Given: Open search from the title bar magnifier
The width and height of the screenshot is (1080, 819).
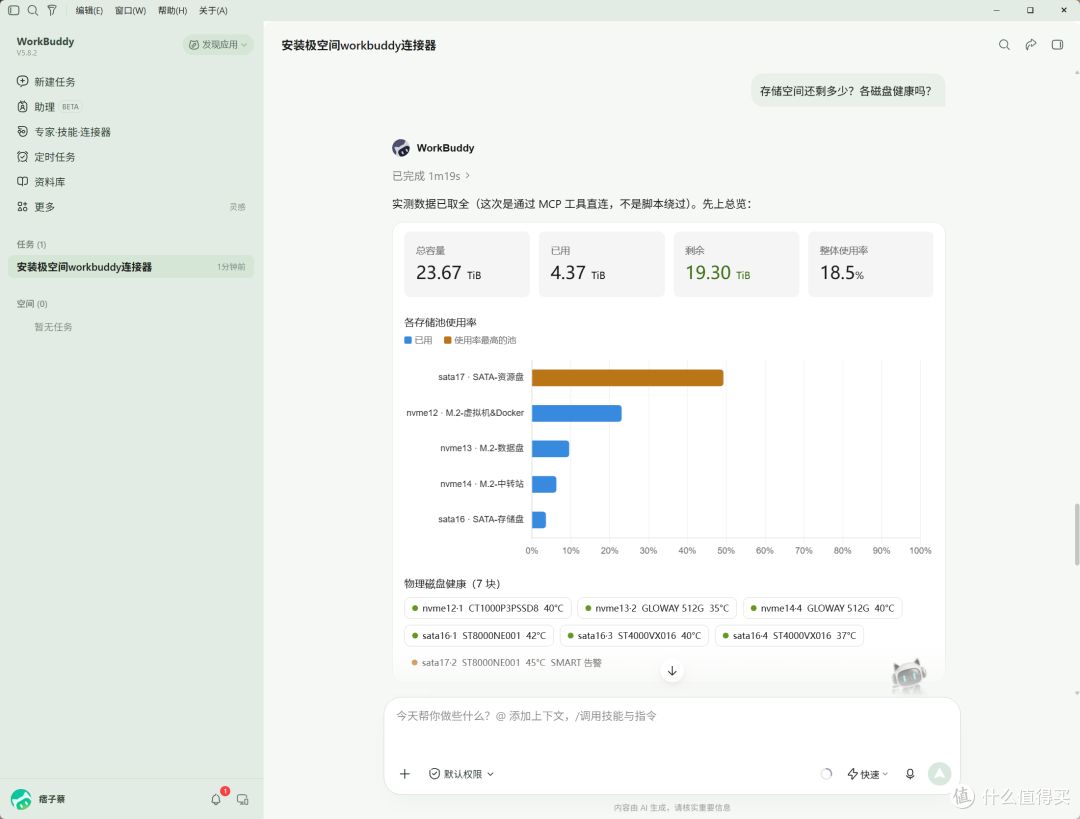Looking at the screenshot, I should tap(33, 10).
